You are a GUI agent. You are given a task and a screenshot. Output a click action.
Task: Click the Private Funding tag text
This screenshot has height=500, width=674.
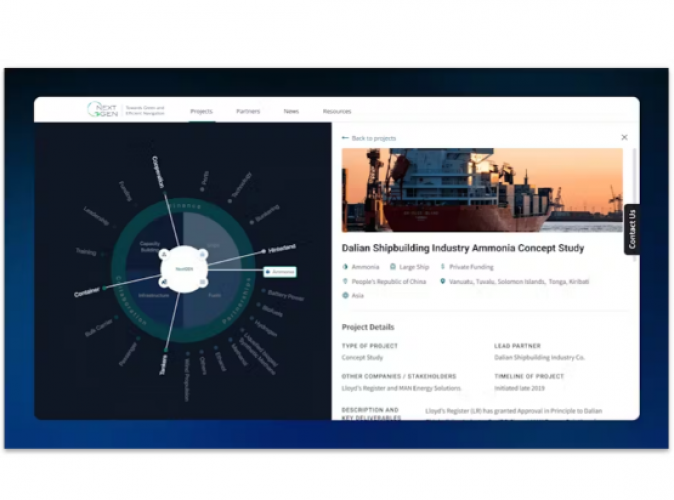(471, 267)
